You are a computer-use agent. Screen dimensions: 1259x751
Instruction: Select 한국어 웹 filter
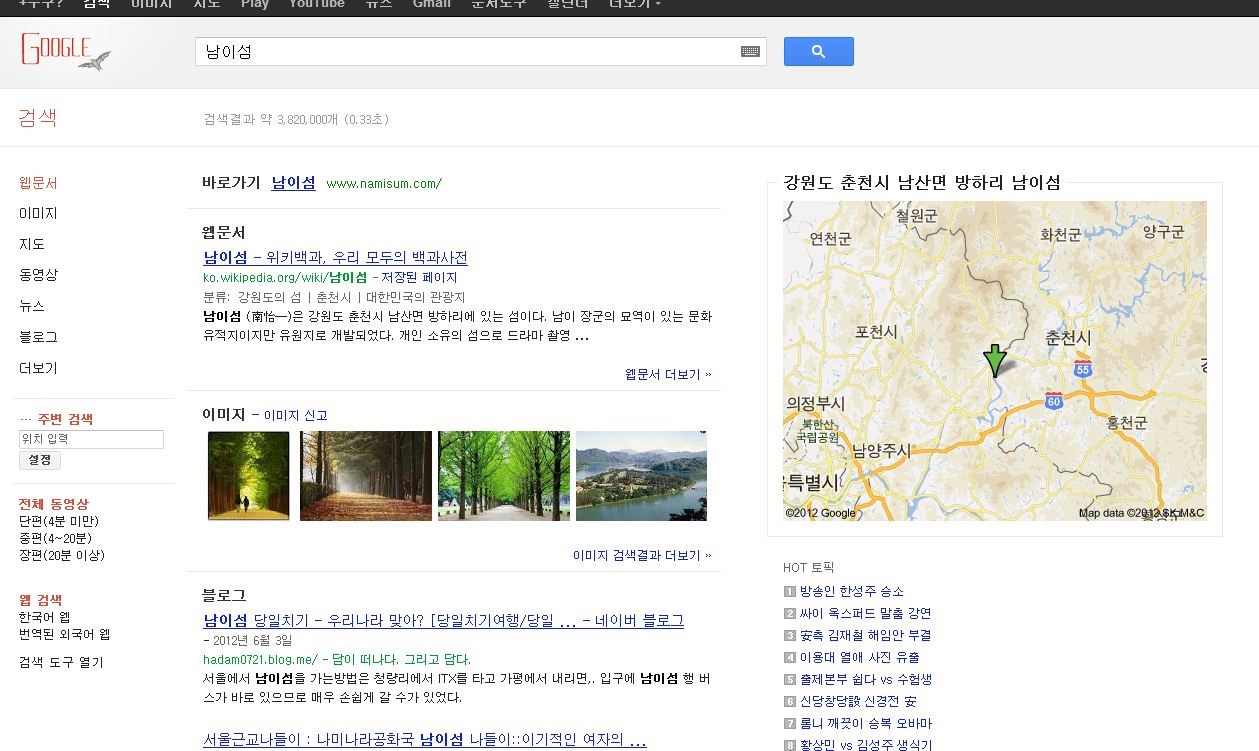point(45,617)
